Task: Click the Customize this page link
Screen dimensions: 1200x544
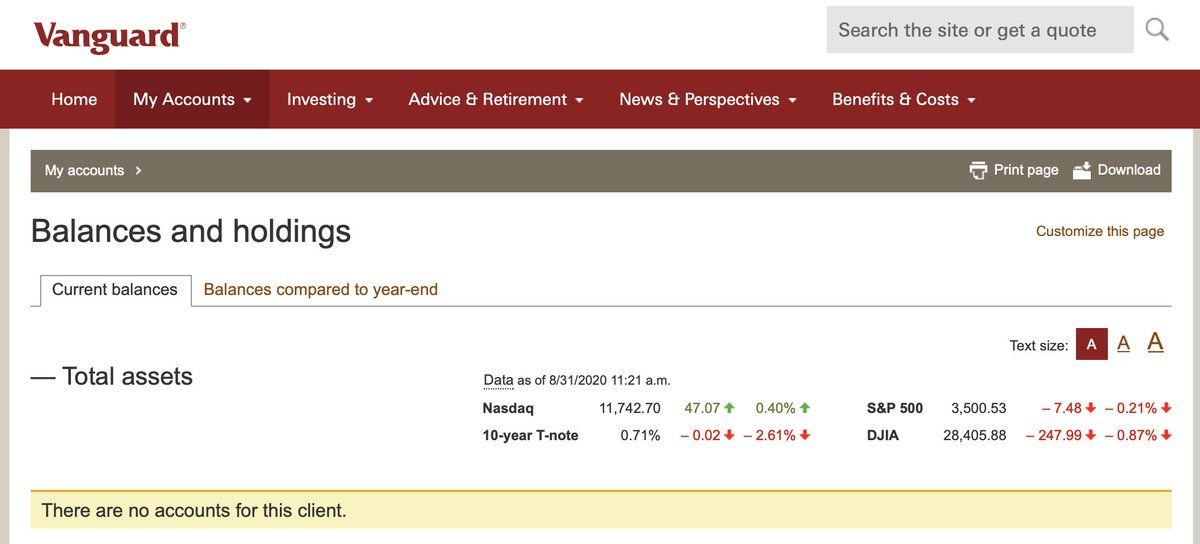Action: click(1099, 231)
